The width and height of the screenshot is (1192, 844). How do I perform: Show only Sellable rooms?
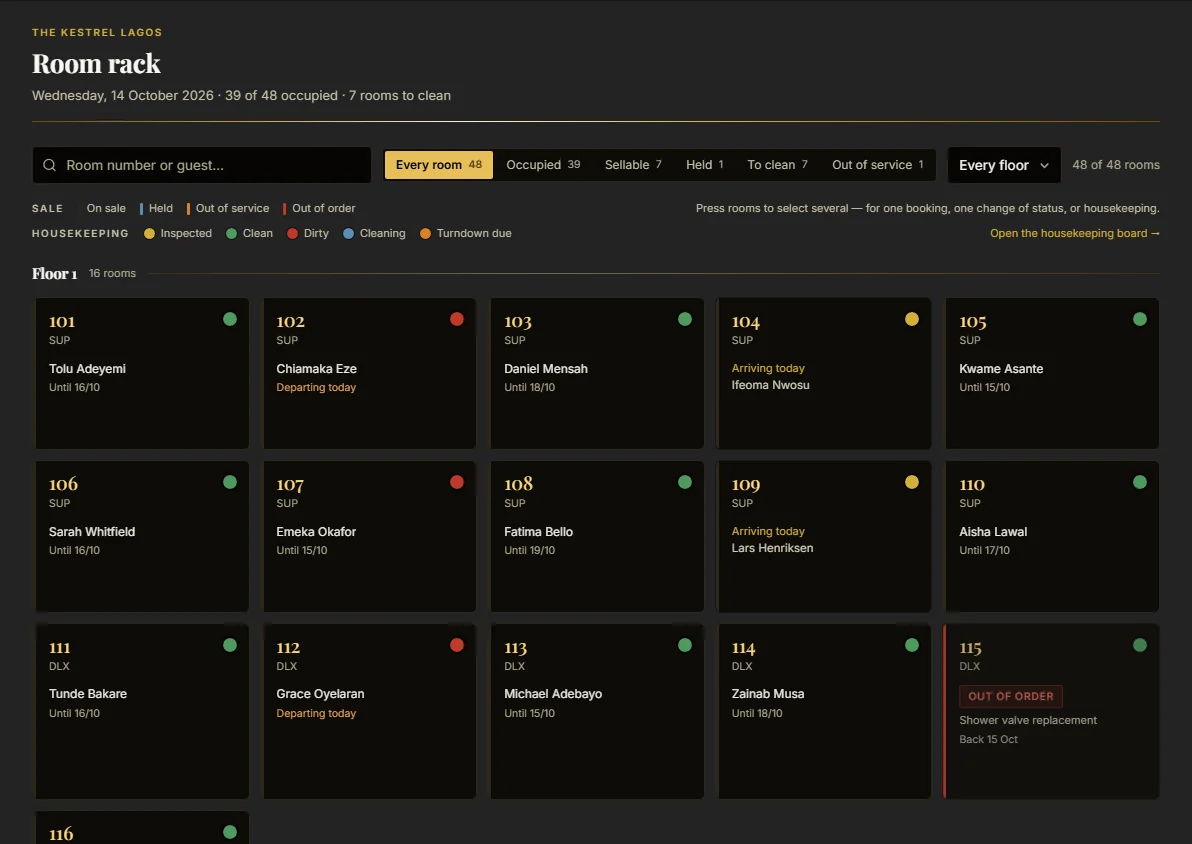tap(633, 165)
